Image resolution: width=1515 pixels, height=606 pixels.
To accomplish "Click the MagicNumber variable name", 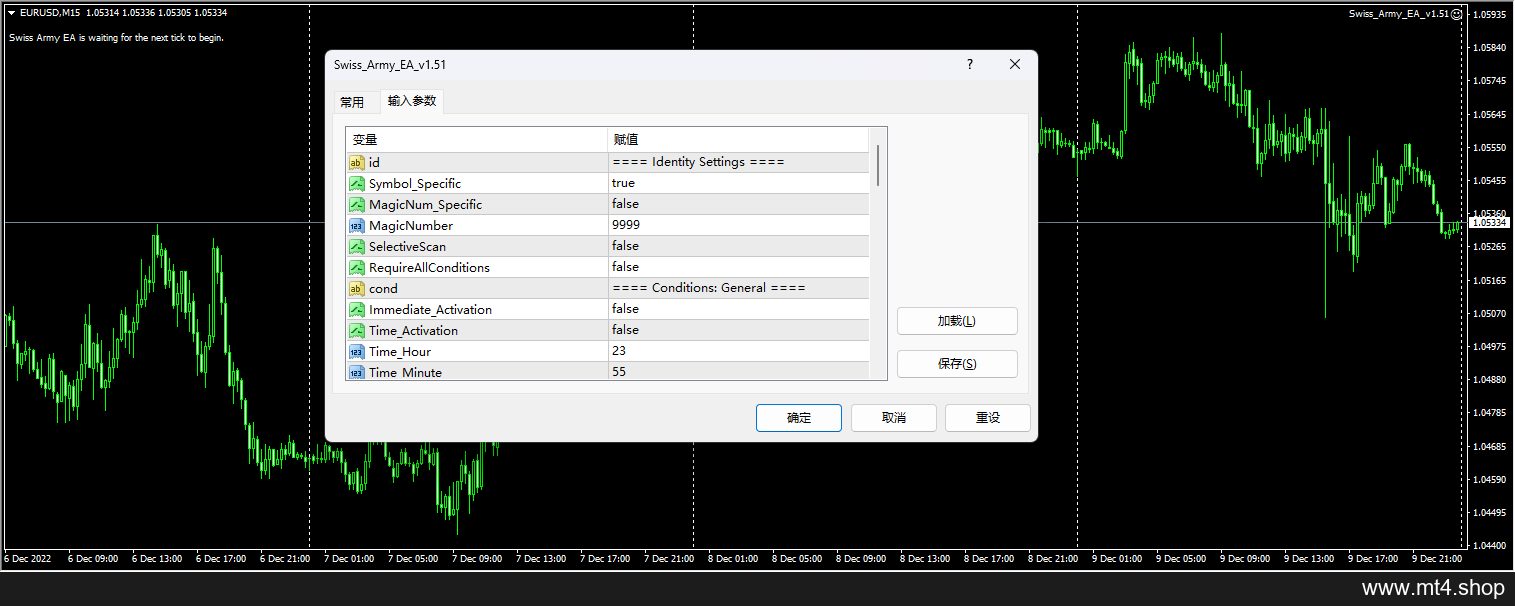I will (x=411, y=226).
